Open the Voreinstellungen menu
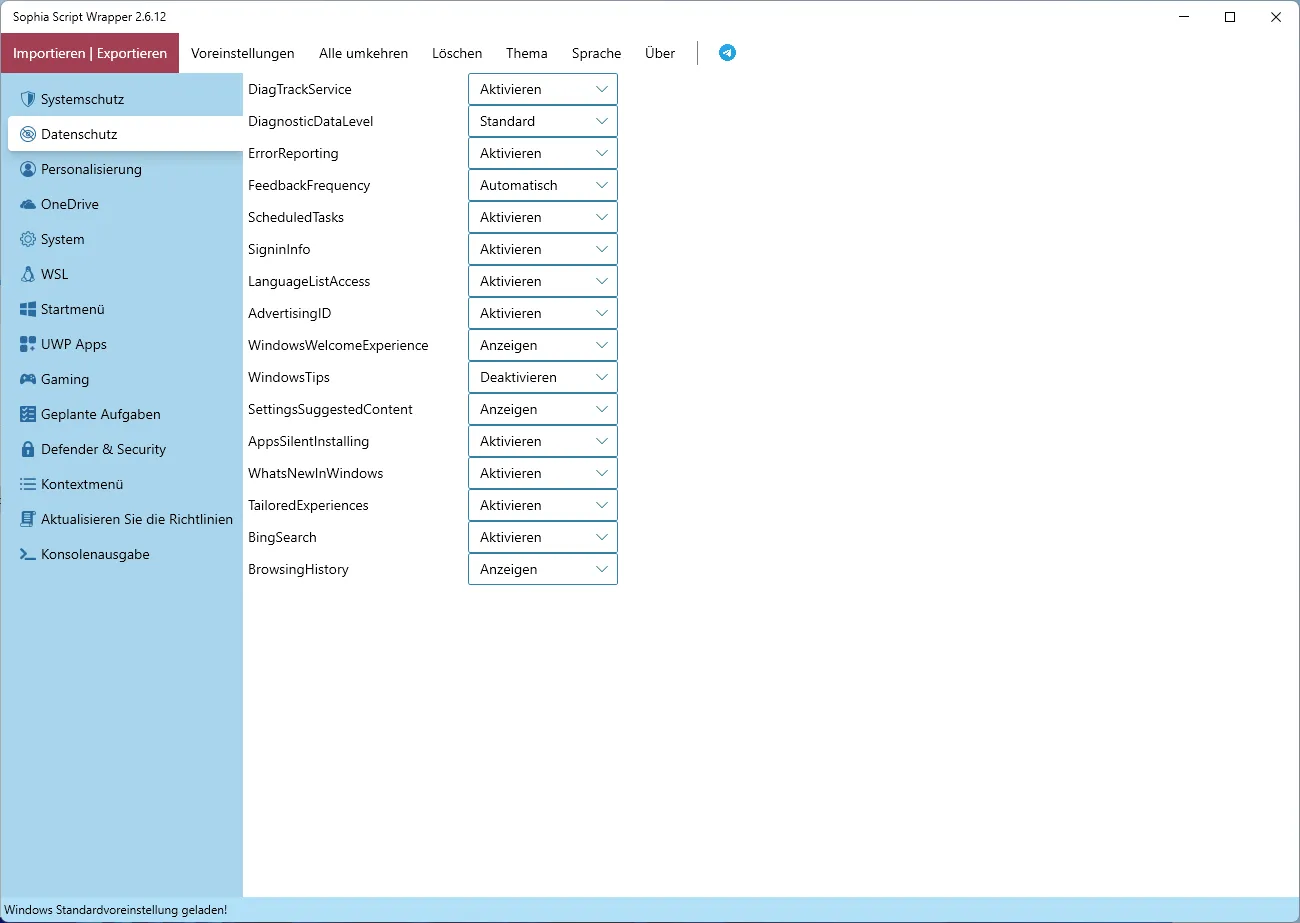The width and height of the screenshot is (1300, 923). pos(243,53)
